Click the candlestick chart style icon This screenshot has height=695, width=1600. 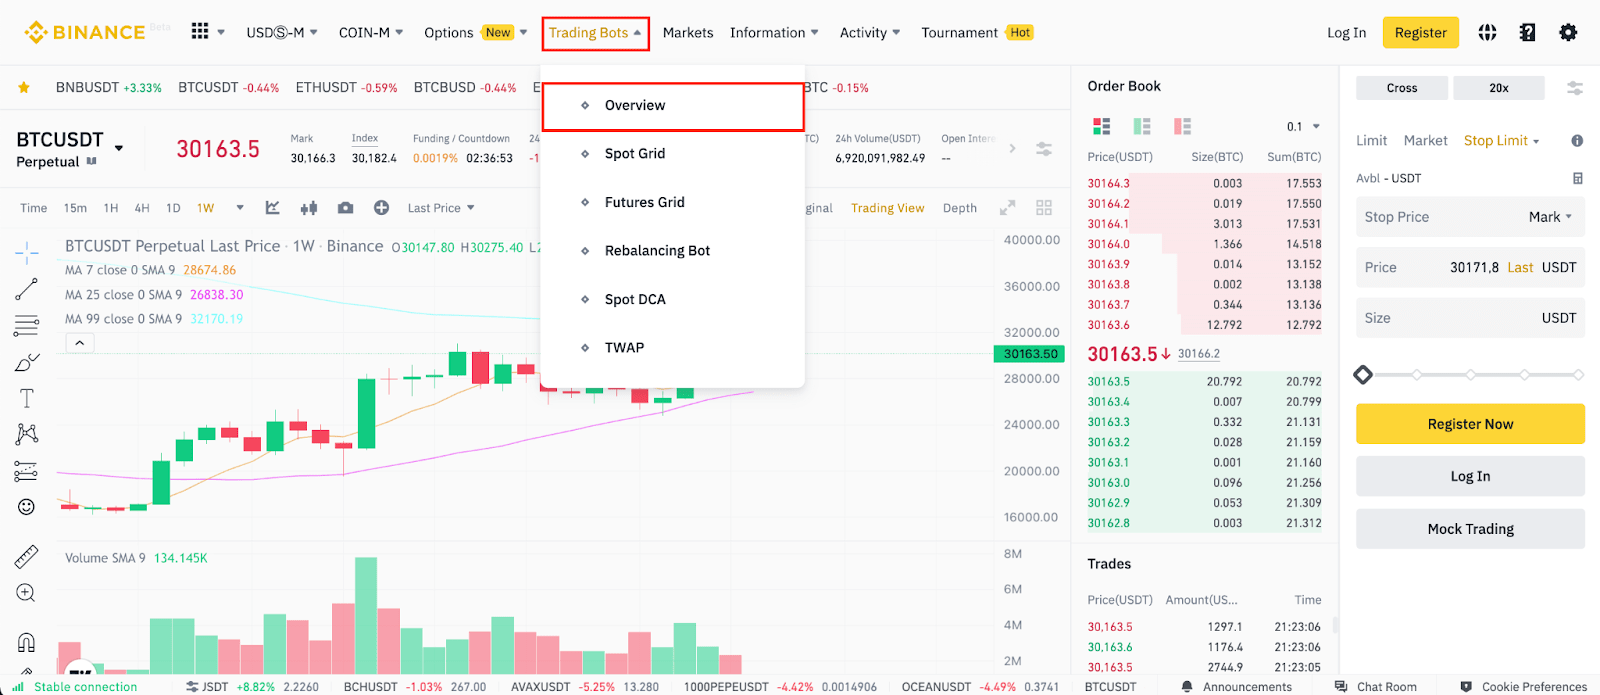(x=309, y=208)
